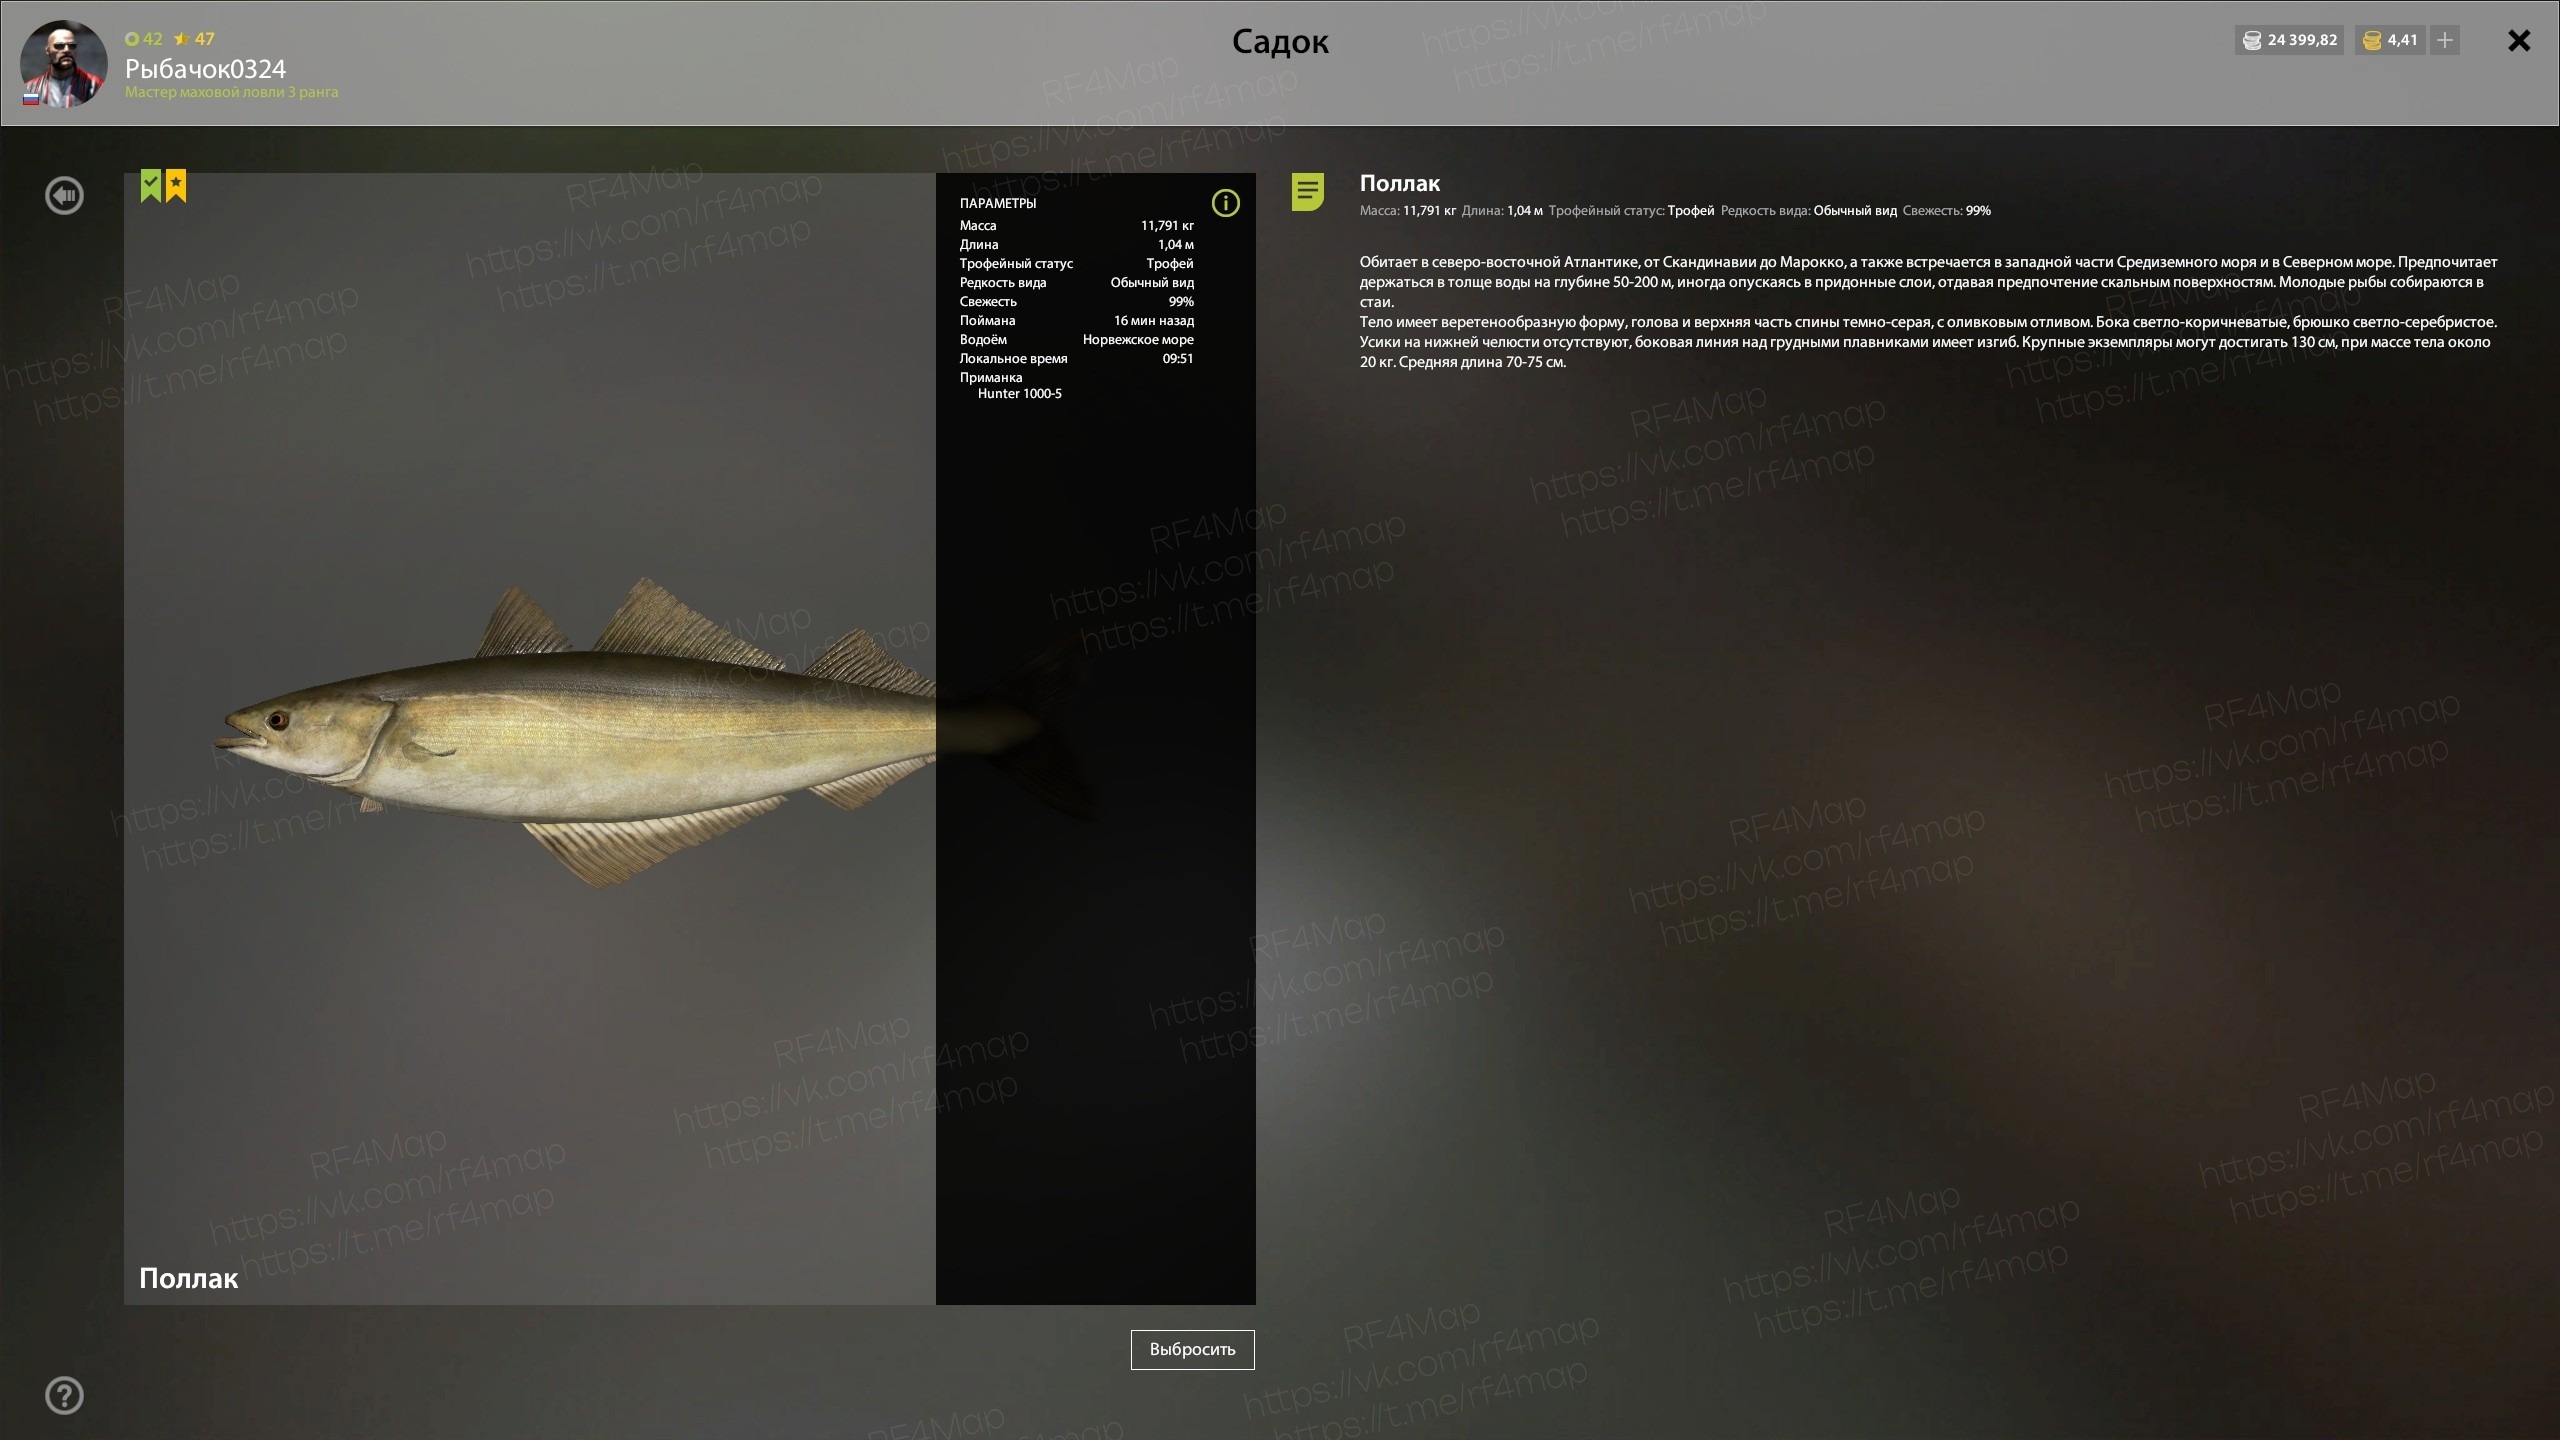The image size is (2560, 1440).
Task: Click the star rating value 47
Action: coord(194,39)
